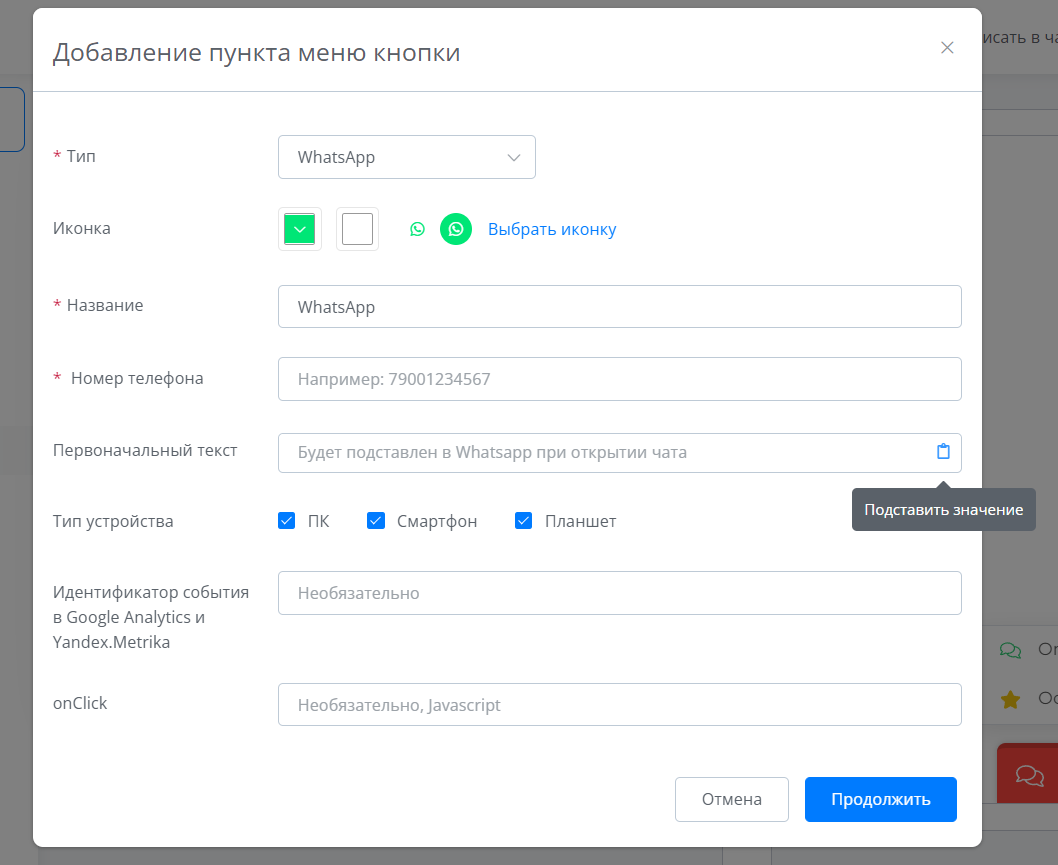The height and width of the screenshot is (865, 1058).
Task: Focus the onClick Javascript input field
Action: pyautogui.click(x=619, y=705)
